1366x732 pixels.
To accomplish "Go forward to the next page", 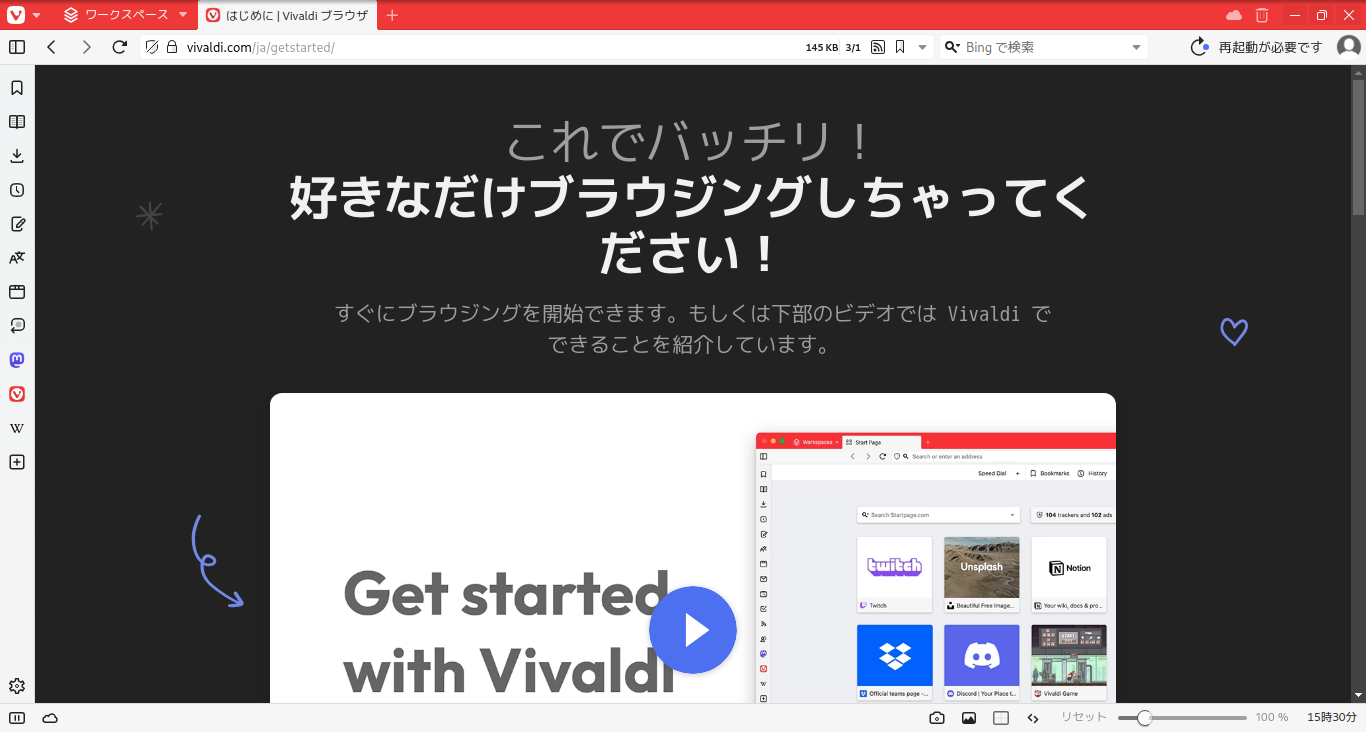I will 86,47.
